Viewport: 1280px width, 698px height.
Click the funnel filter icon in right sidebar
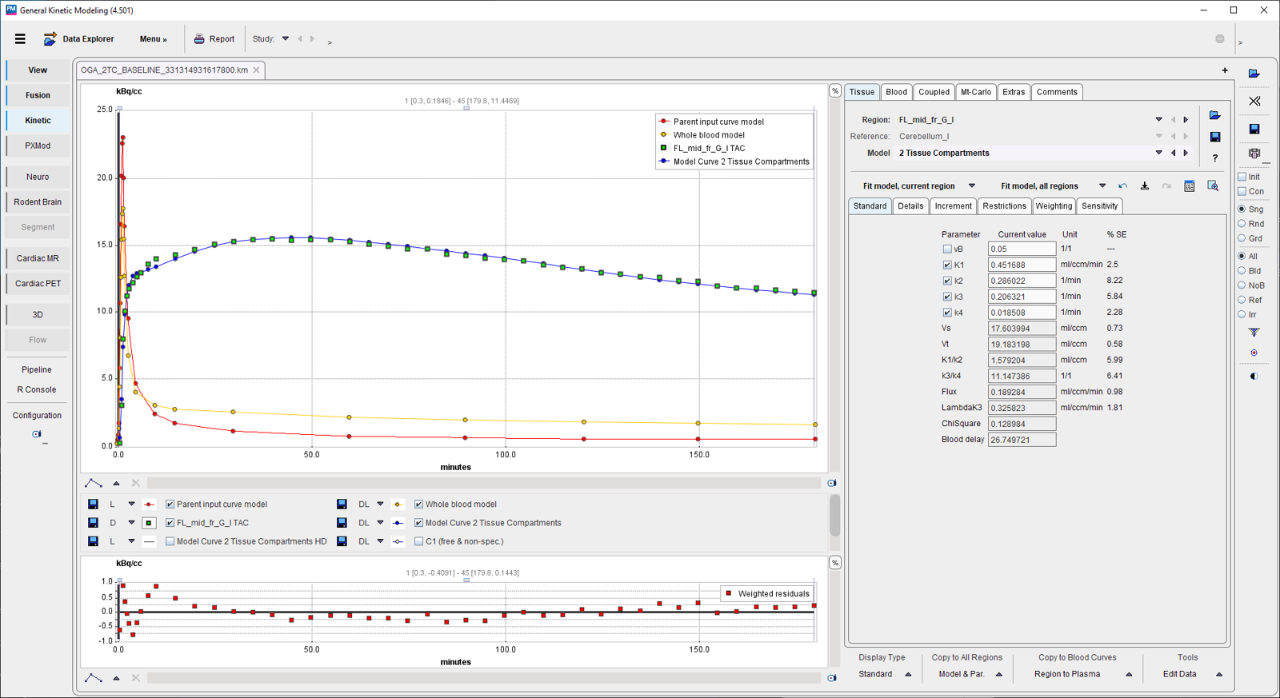(x=1254, y=331)
